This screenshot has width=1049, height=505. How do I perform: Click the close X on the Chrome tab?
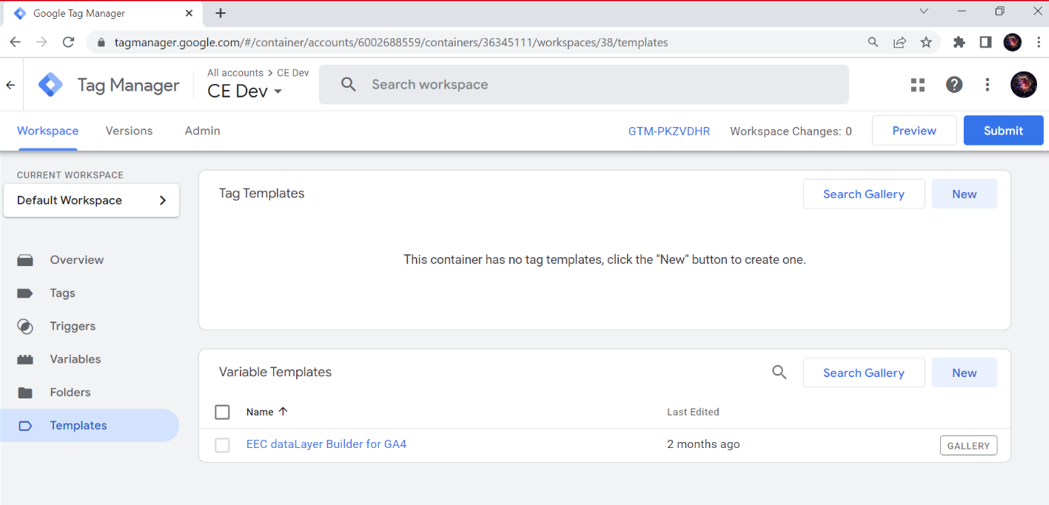coord(191,13)
